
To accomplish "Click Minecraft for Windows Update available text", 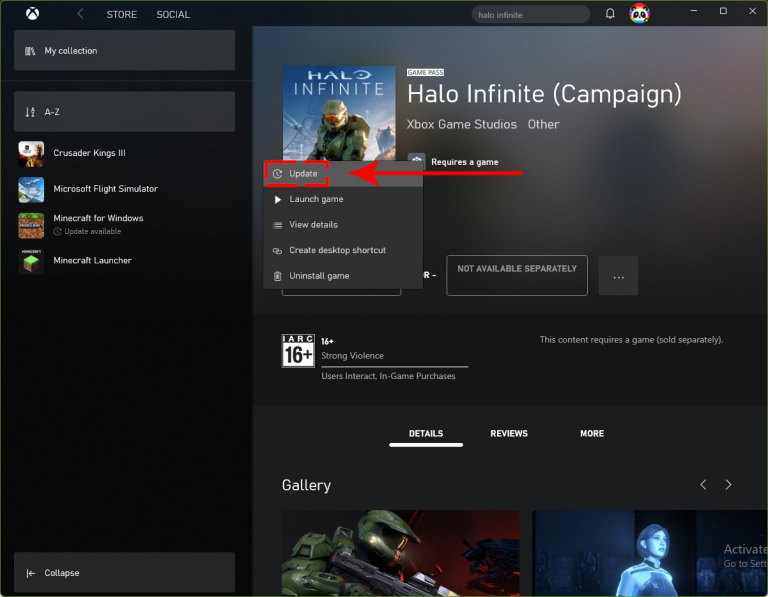I will [x=93, y=232].
